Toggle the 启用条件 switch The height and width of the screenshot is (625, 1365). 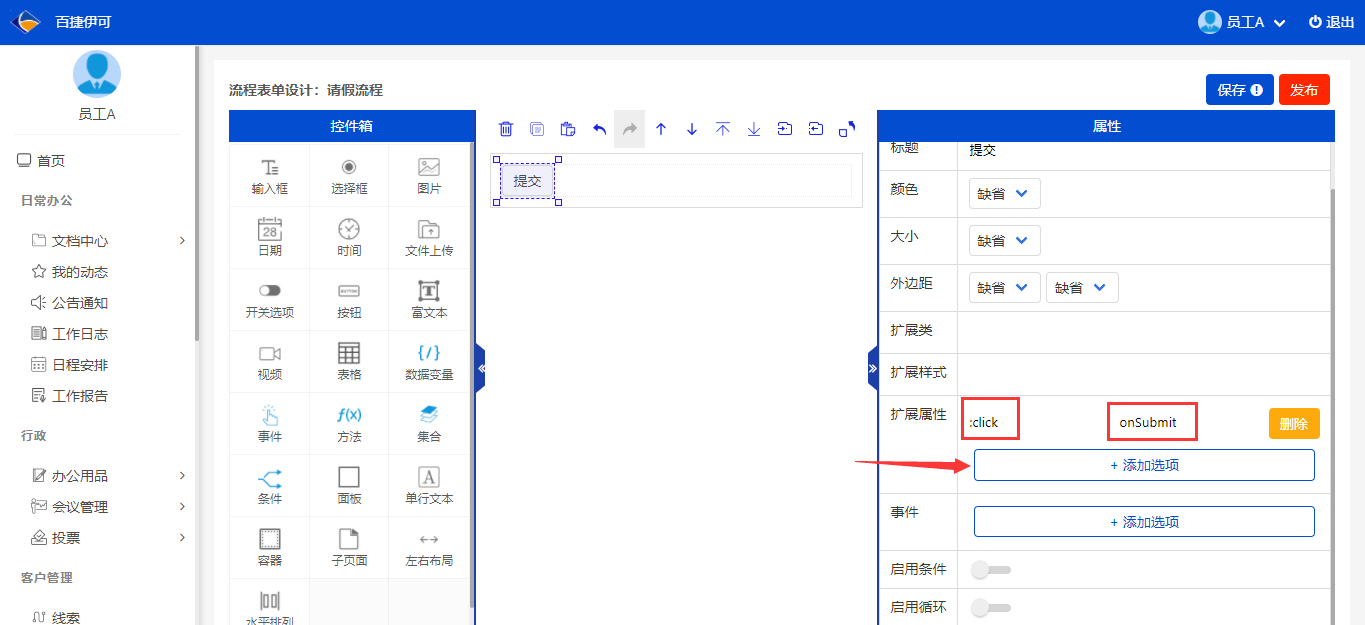(991, 570)
